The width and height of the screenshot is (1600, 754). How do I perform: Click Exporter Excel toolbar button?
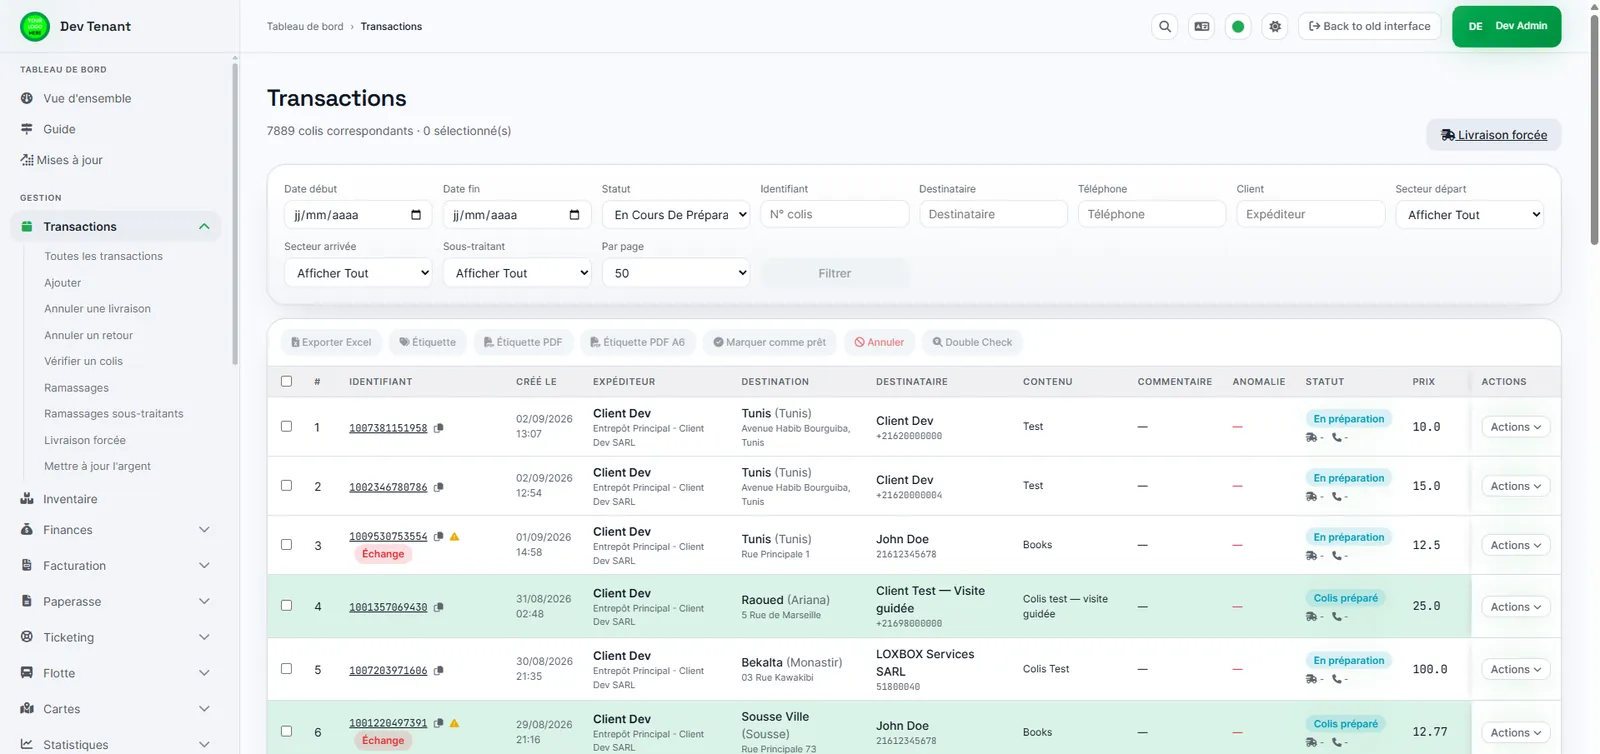331,342
